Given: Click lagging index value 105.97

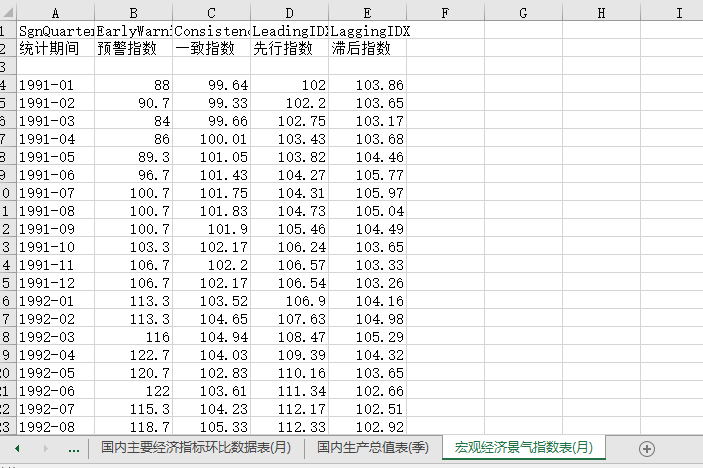Looking at the screenshot, I should point(367,192).
